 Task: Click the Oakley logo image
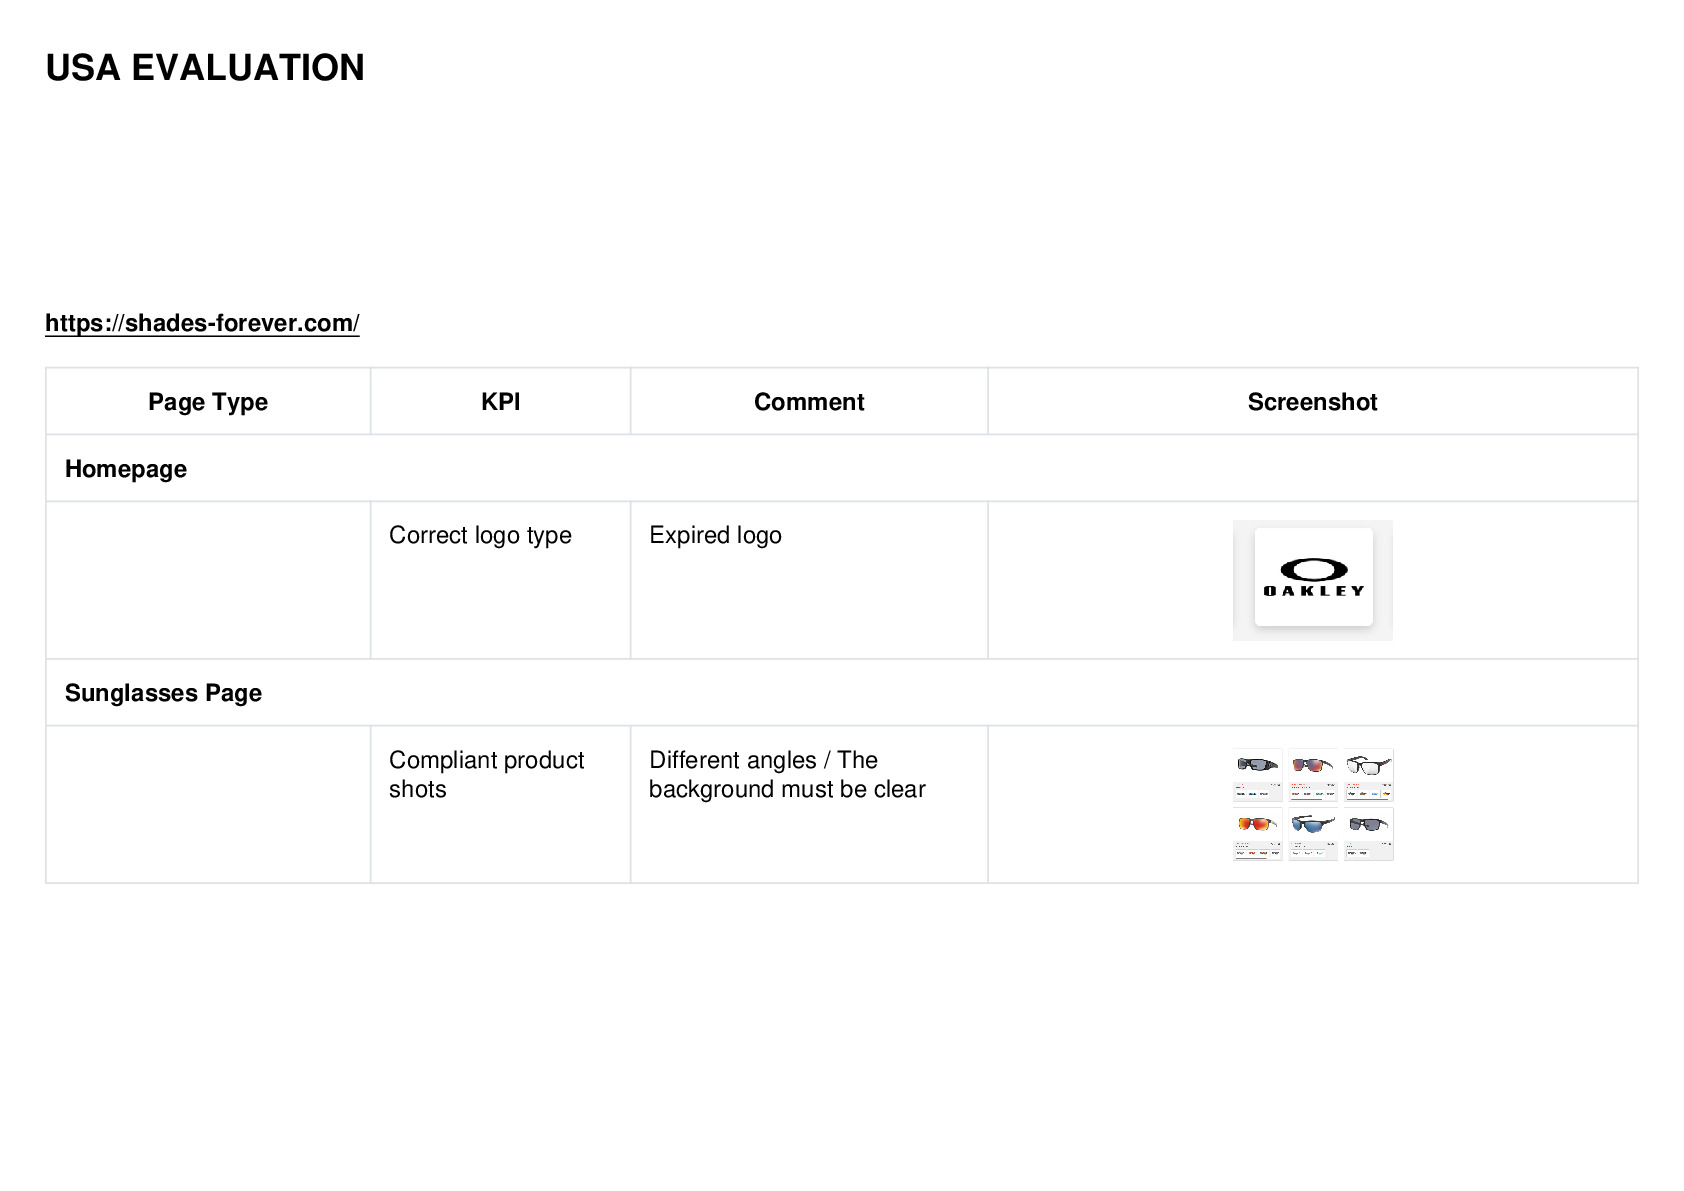[x=1312, y=580]
